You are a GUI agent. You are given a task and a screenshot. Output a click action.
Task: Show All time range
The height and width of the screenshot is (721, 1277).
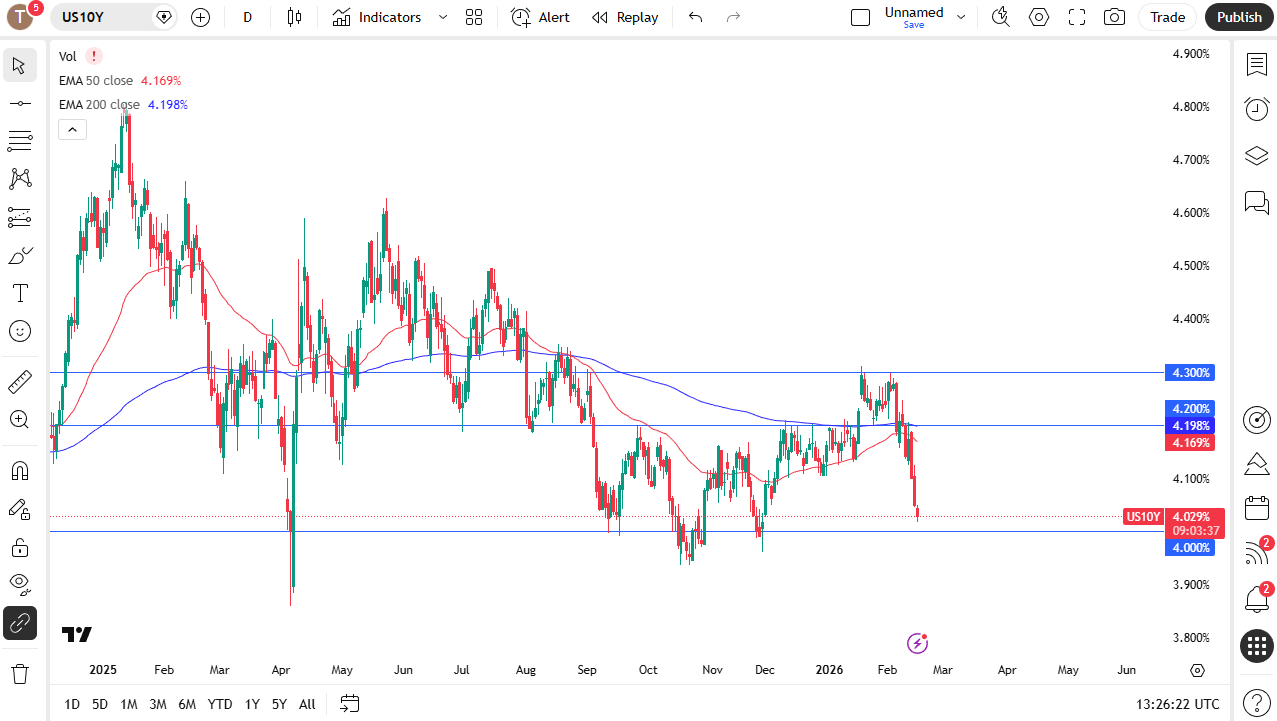point(307,704)
